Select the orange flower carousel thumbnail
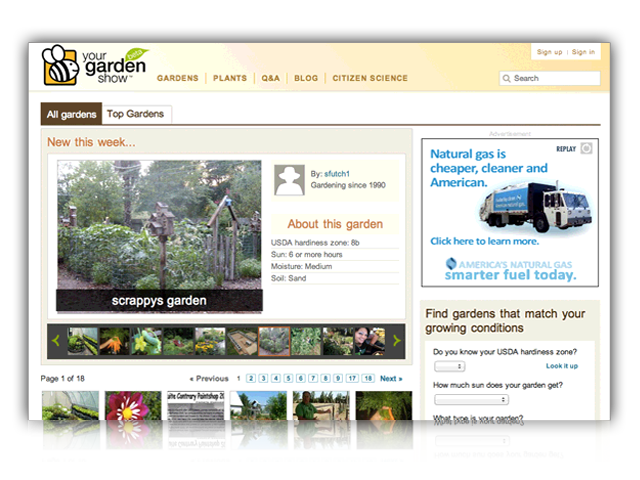Screen dimensions: 640x480 click(x=114, y=341)
